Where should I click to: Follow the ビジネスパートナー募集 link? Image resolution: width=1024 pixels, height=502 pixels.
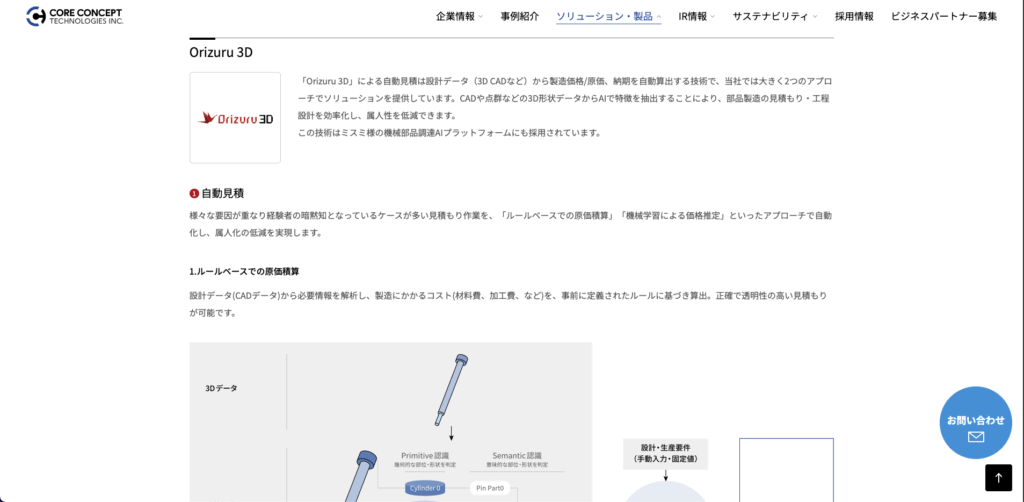pos(943,16)
